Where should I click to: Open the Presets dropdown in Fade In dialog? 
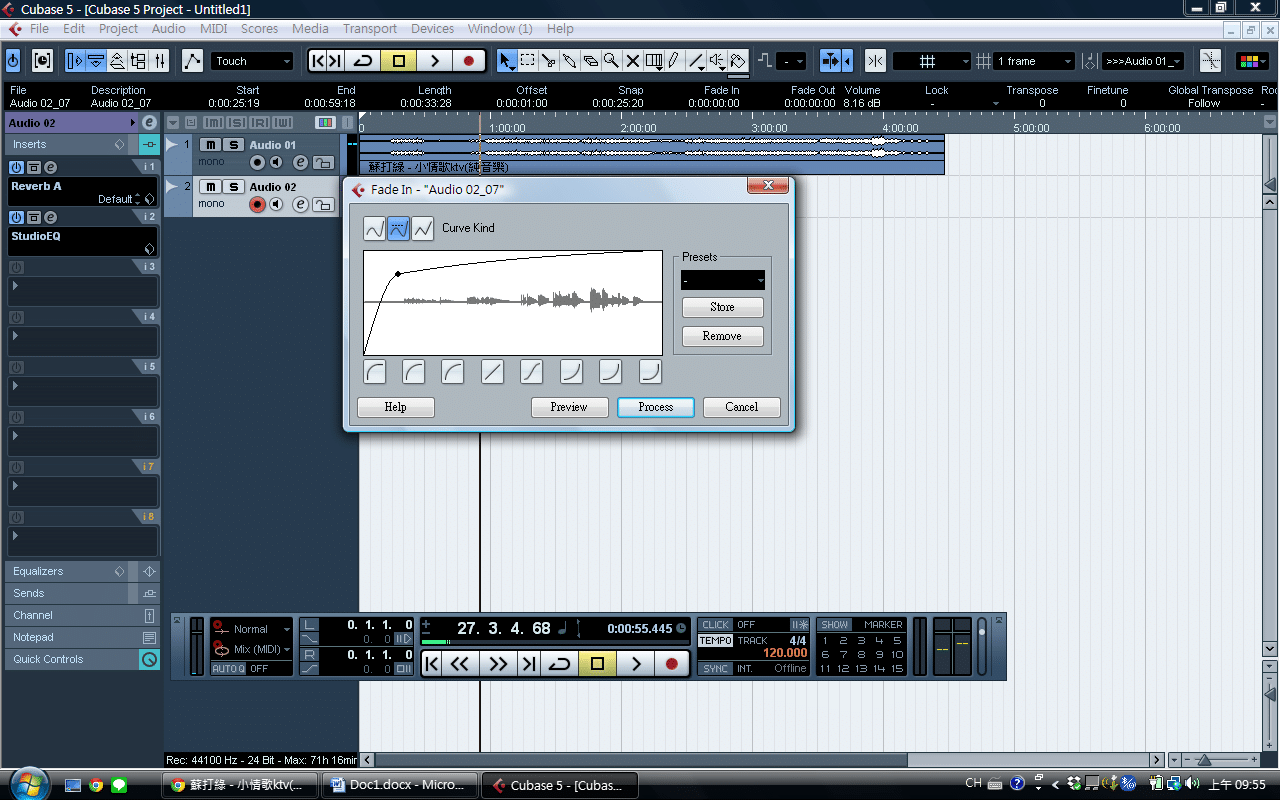pos(723,281)
